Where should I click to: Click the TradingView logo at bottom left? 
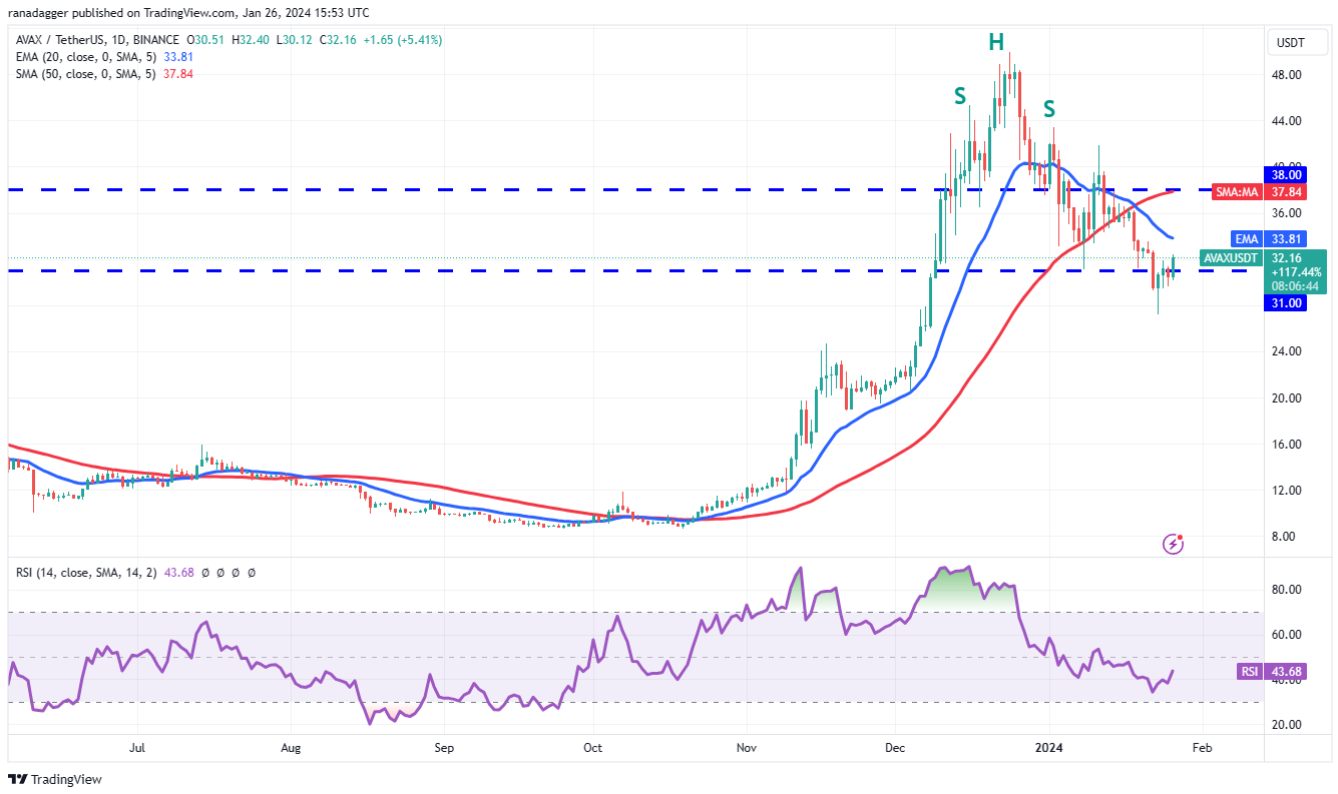pos(55,779)
